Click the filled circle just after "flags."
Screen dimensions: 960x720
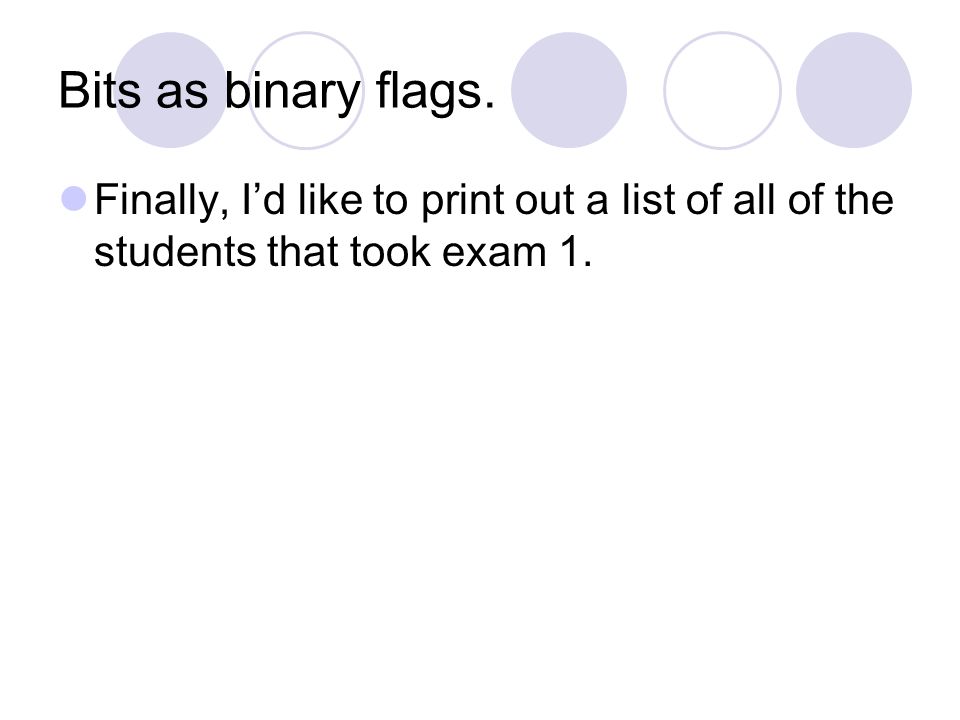click(x=569, y=90)
